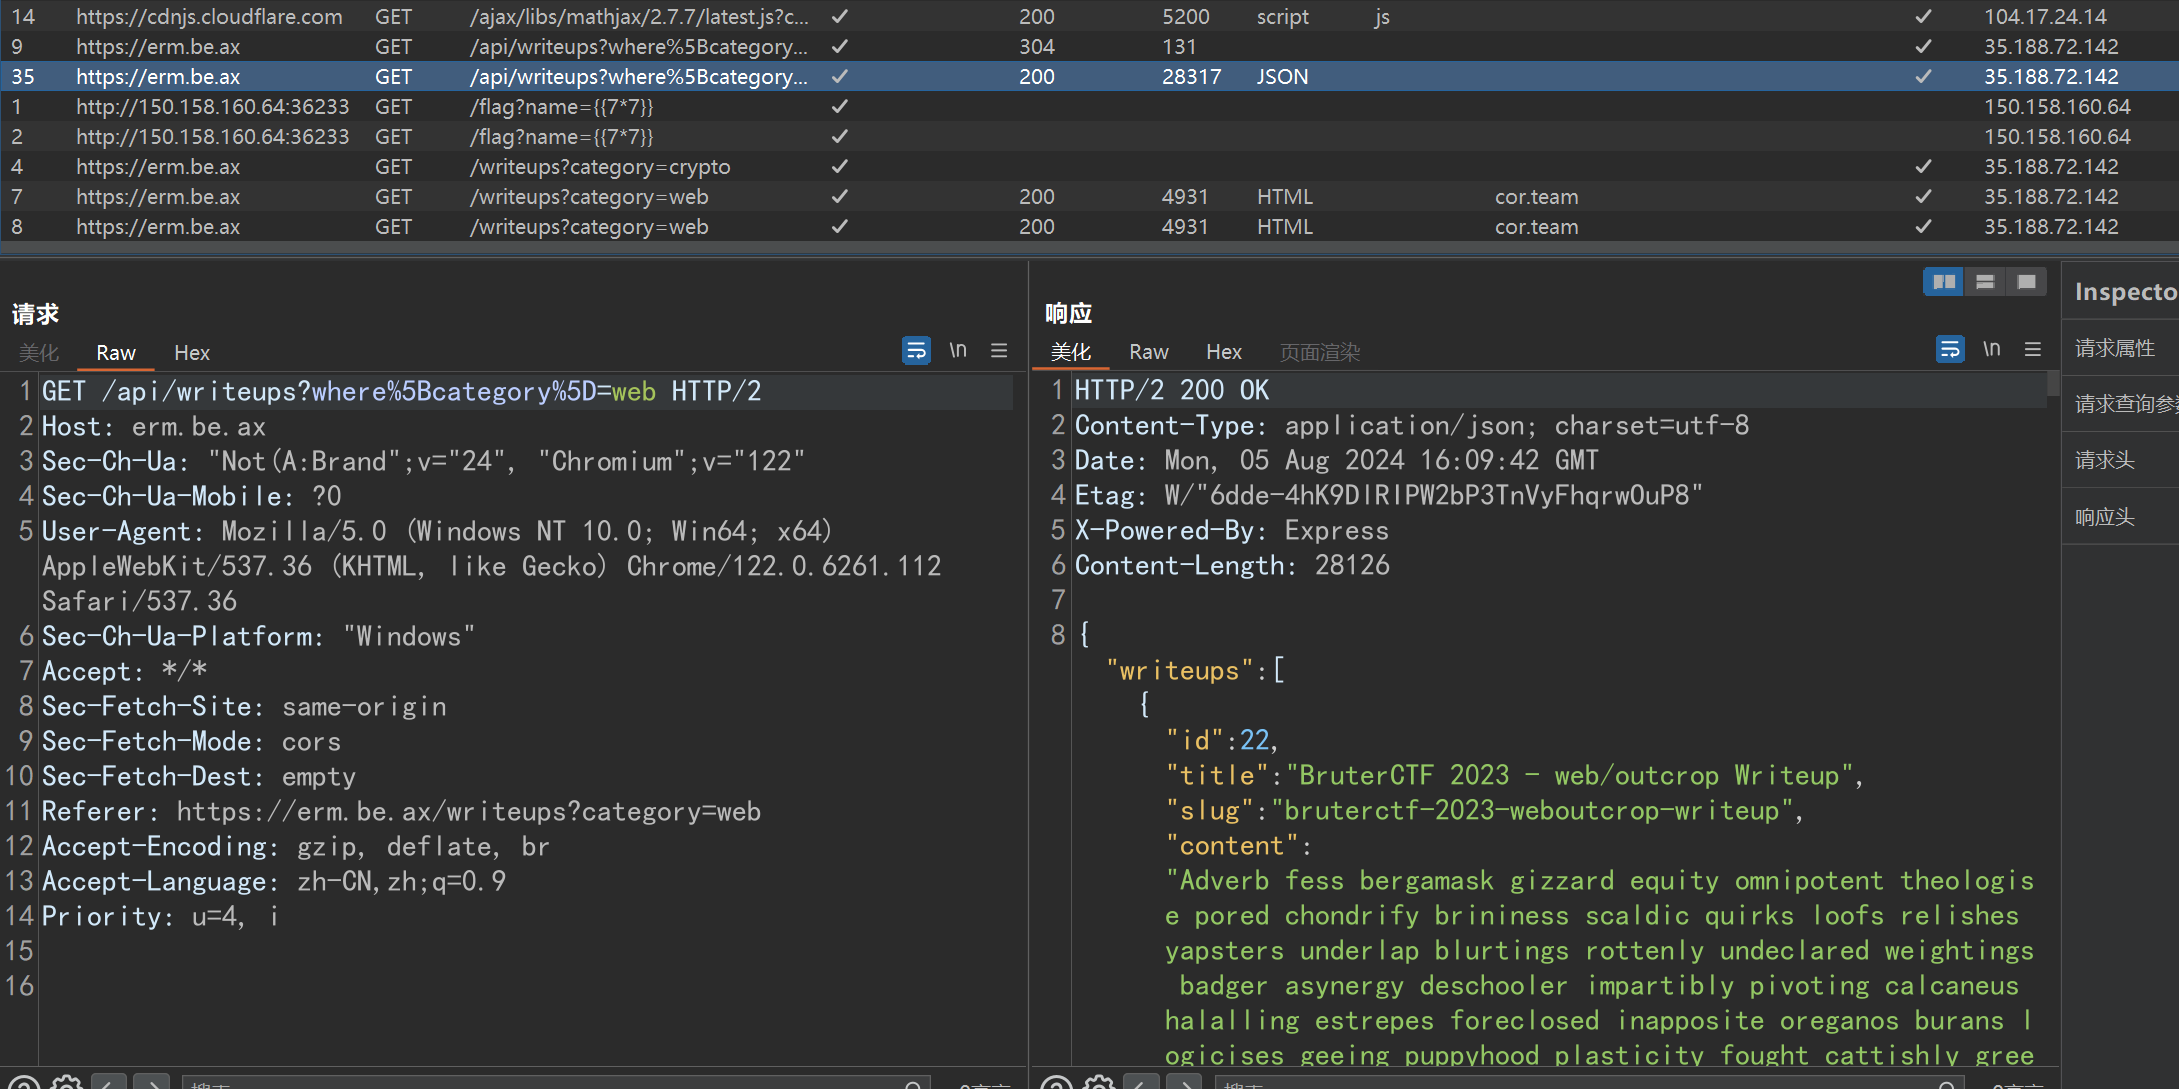
Task: Open the 页面渲染 render tab
Action: pyautogui.click(x=1320, y=352)
